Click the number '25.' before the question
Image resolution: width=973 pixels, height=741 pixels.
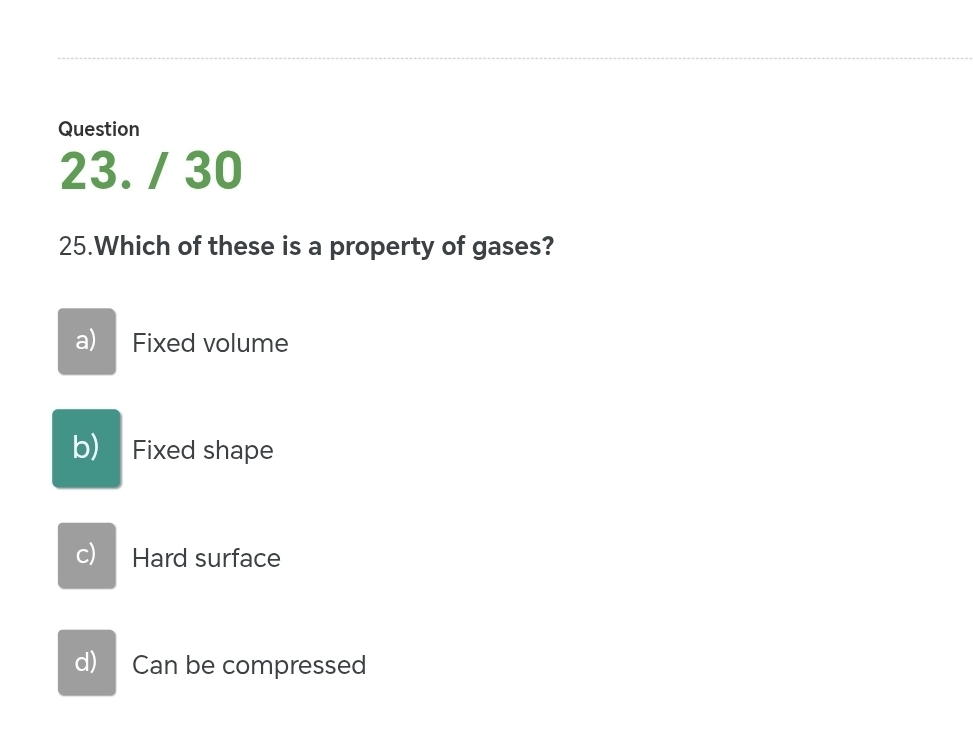pyautogui.click(x=75, y=246)
